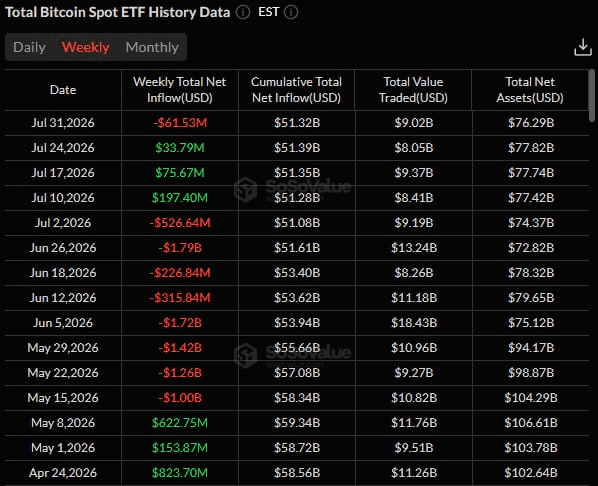Screen dimensions: 598x486
Task: Click the -$1.42B weekly inflow value
Action: tap(180, 348)
